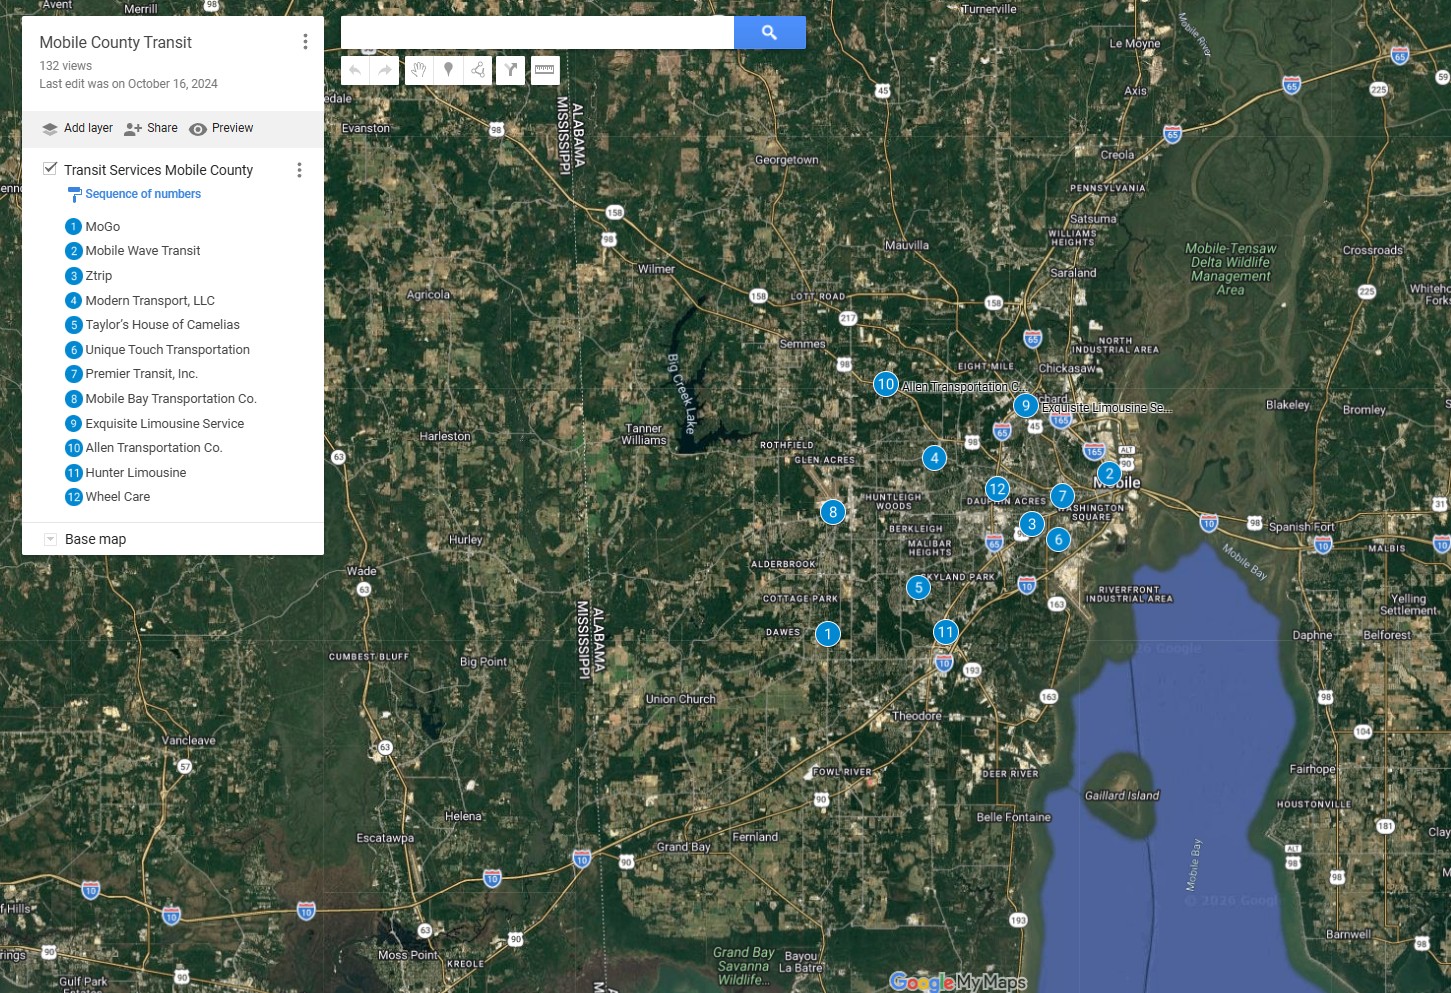Select the Measure distances ruler tool
The image size is (1451, 993).
[x=545, y=70]
